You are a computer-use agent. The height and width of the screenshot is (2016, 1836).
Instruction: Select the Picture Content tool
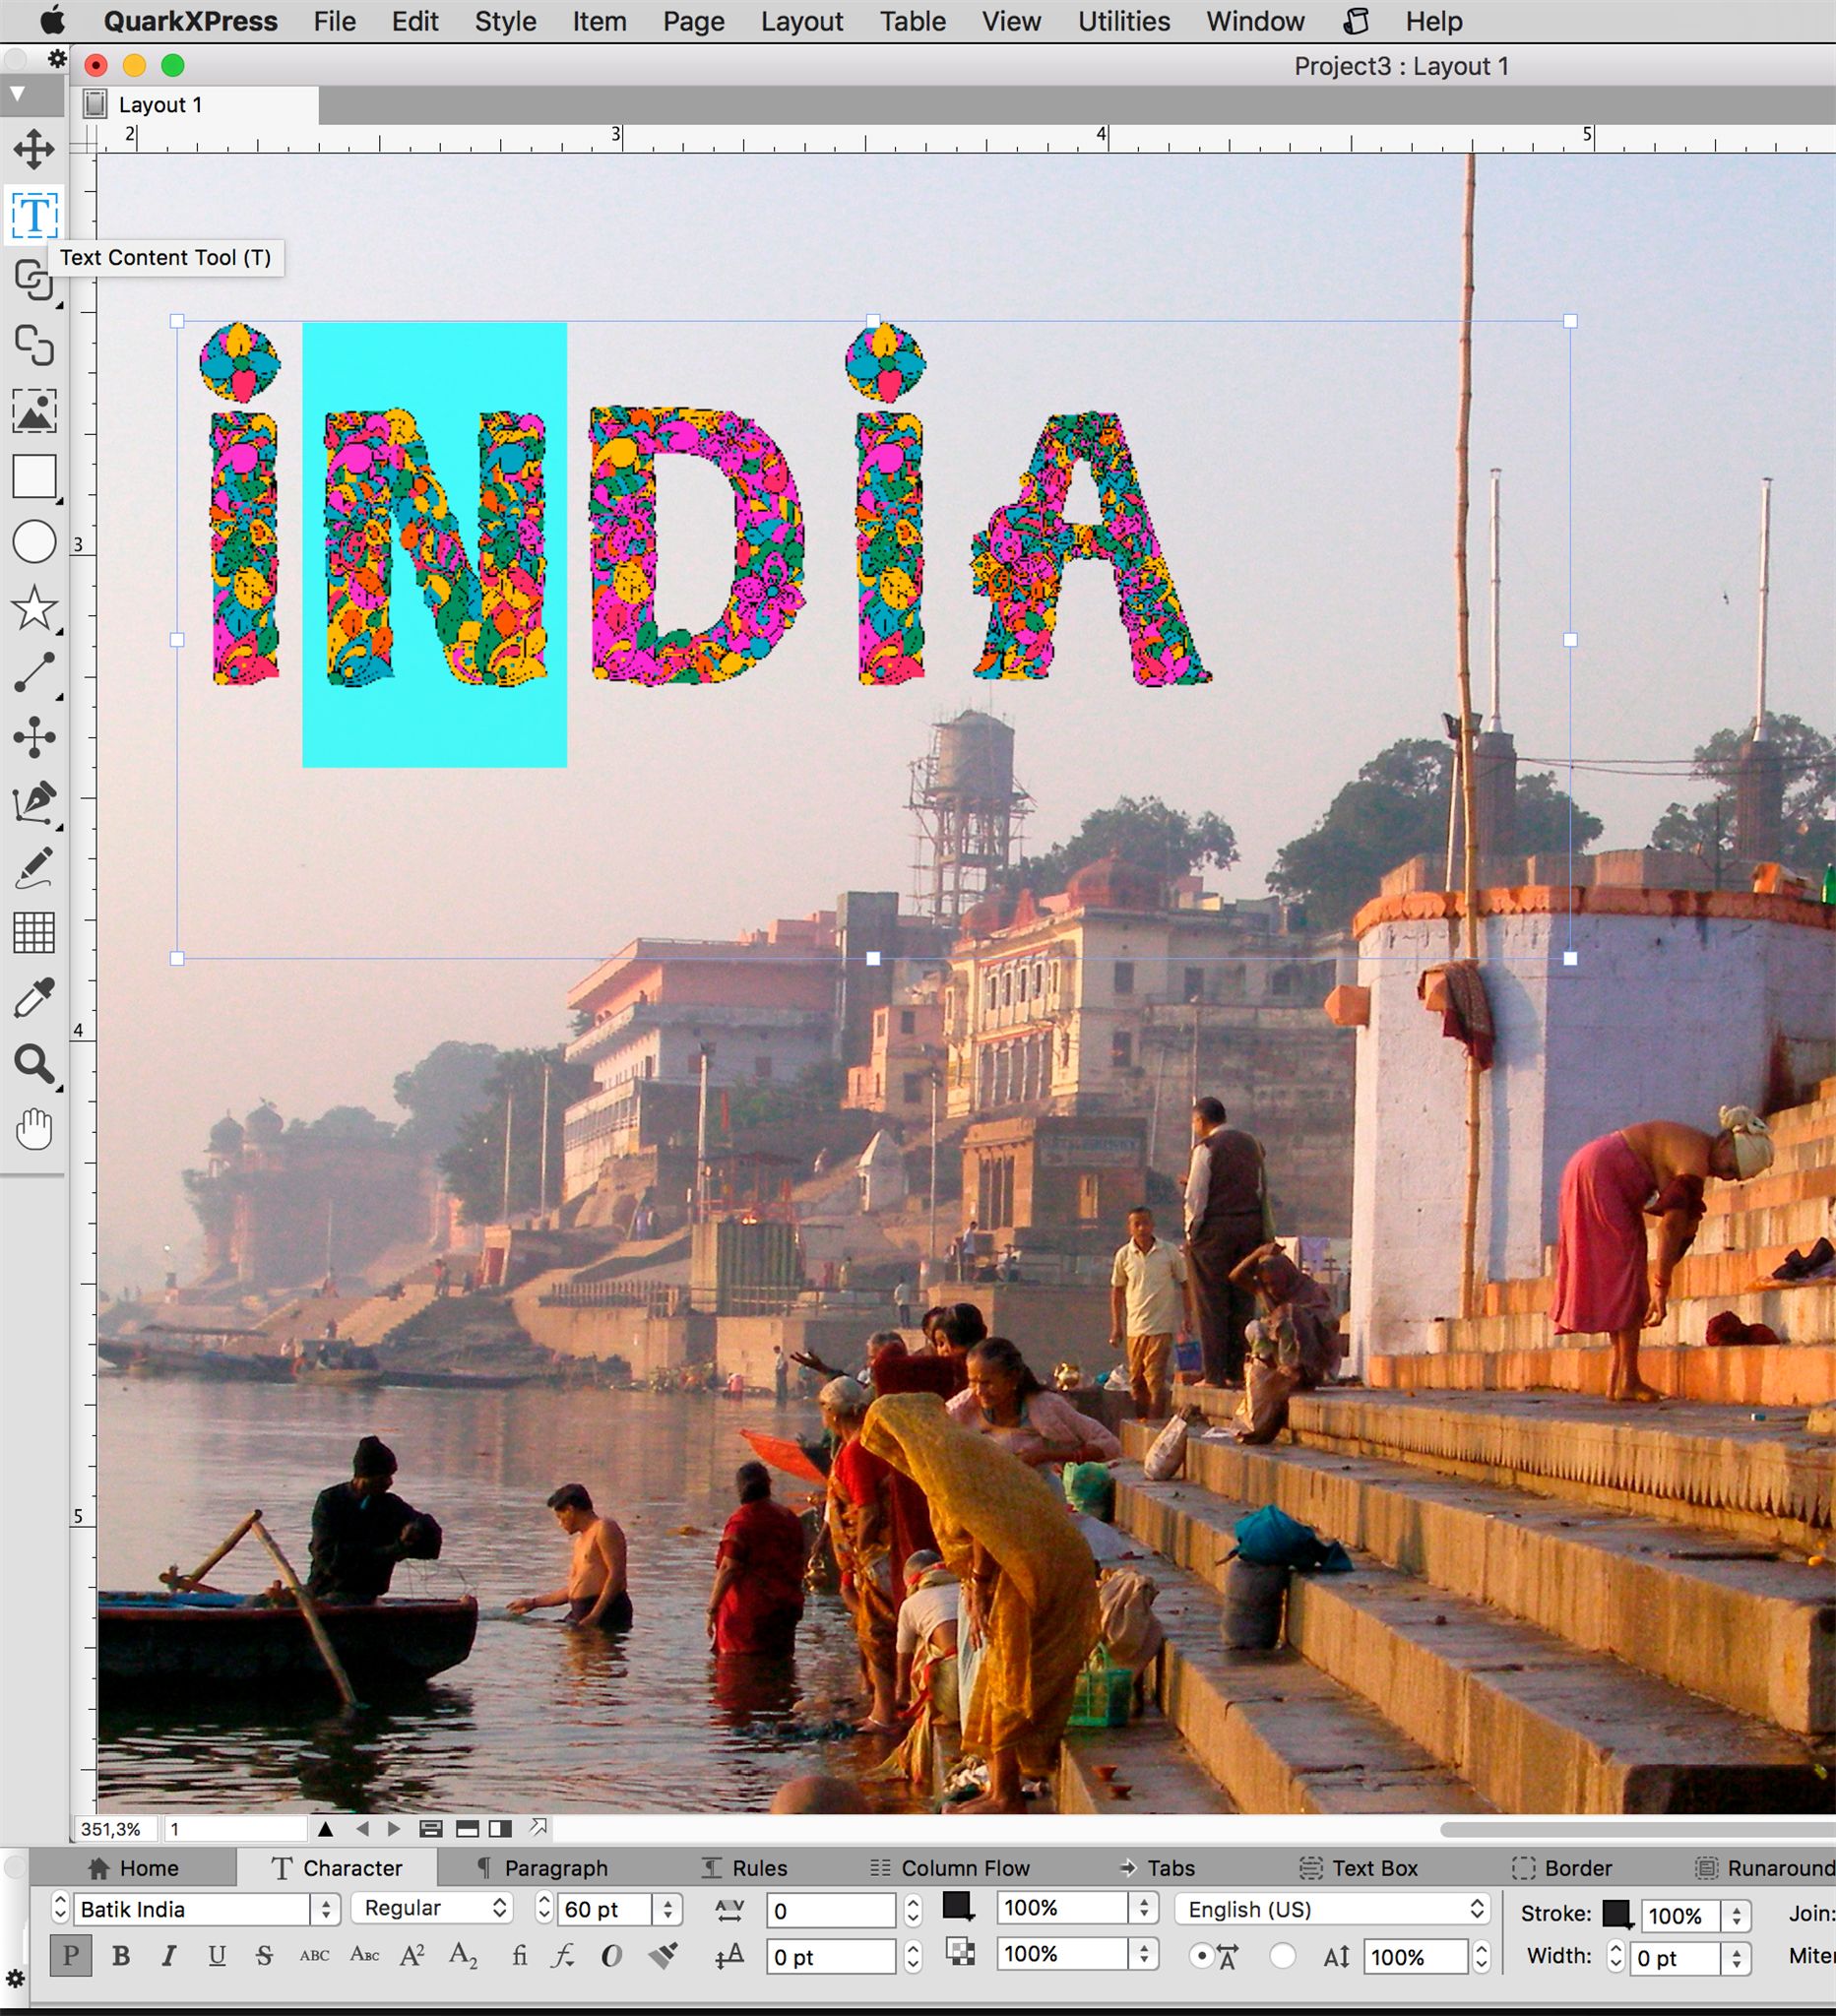[x=34, y=411]
